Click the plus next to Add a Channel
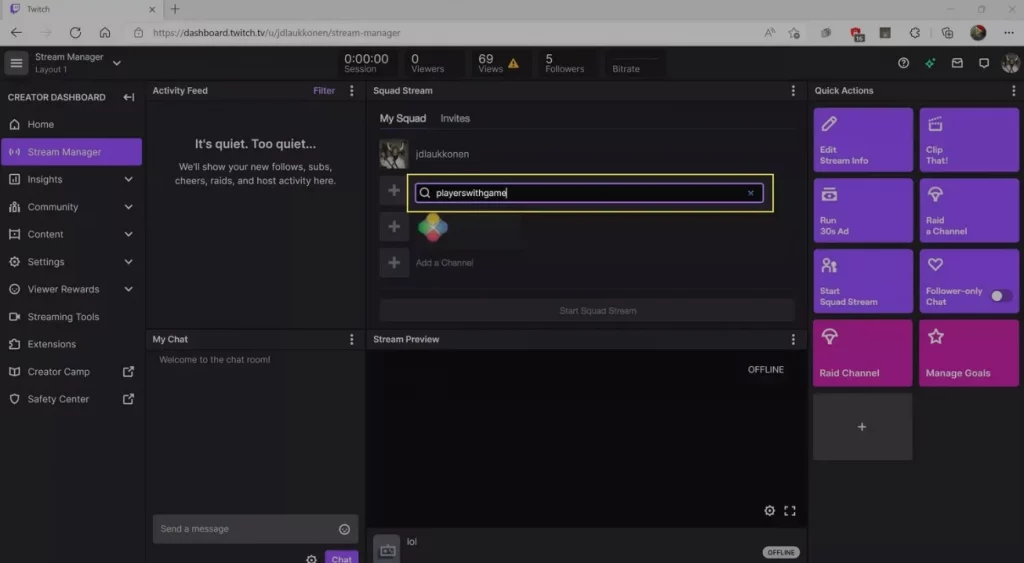The height and width of the screenshot is (563, 1024). (394, 263)
